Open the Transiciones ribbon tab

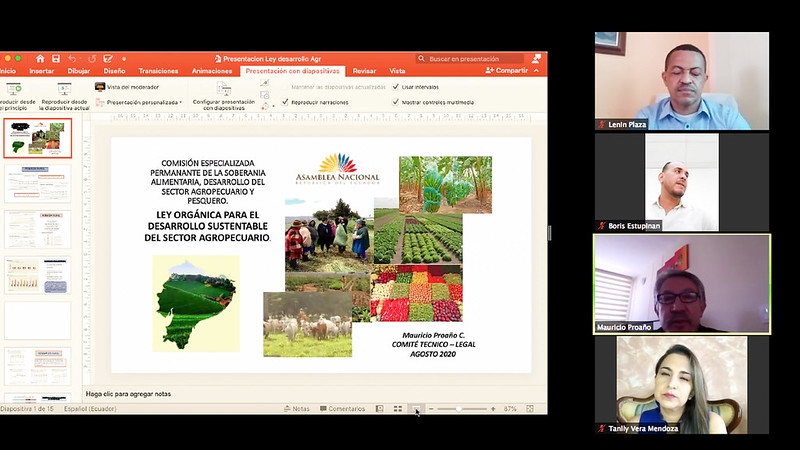pyautogui.click(x=158, y=71)
